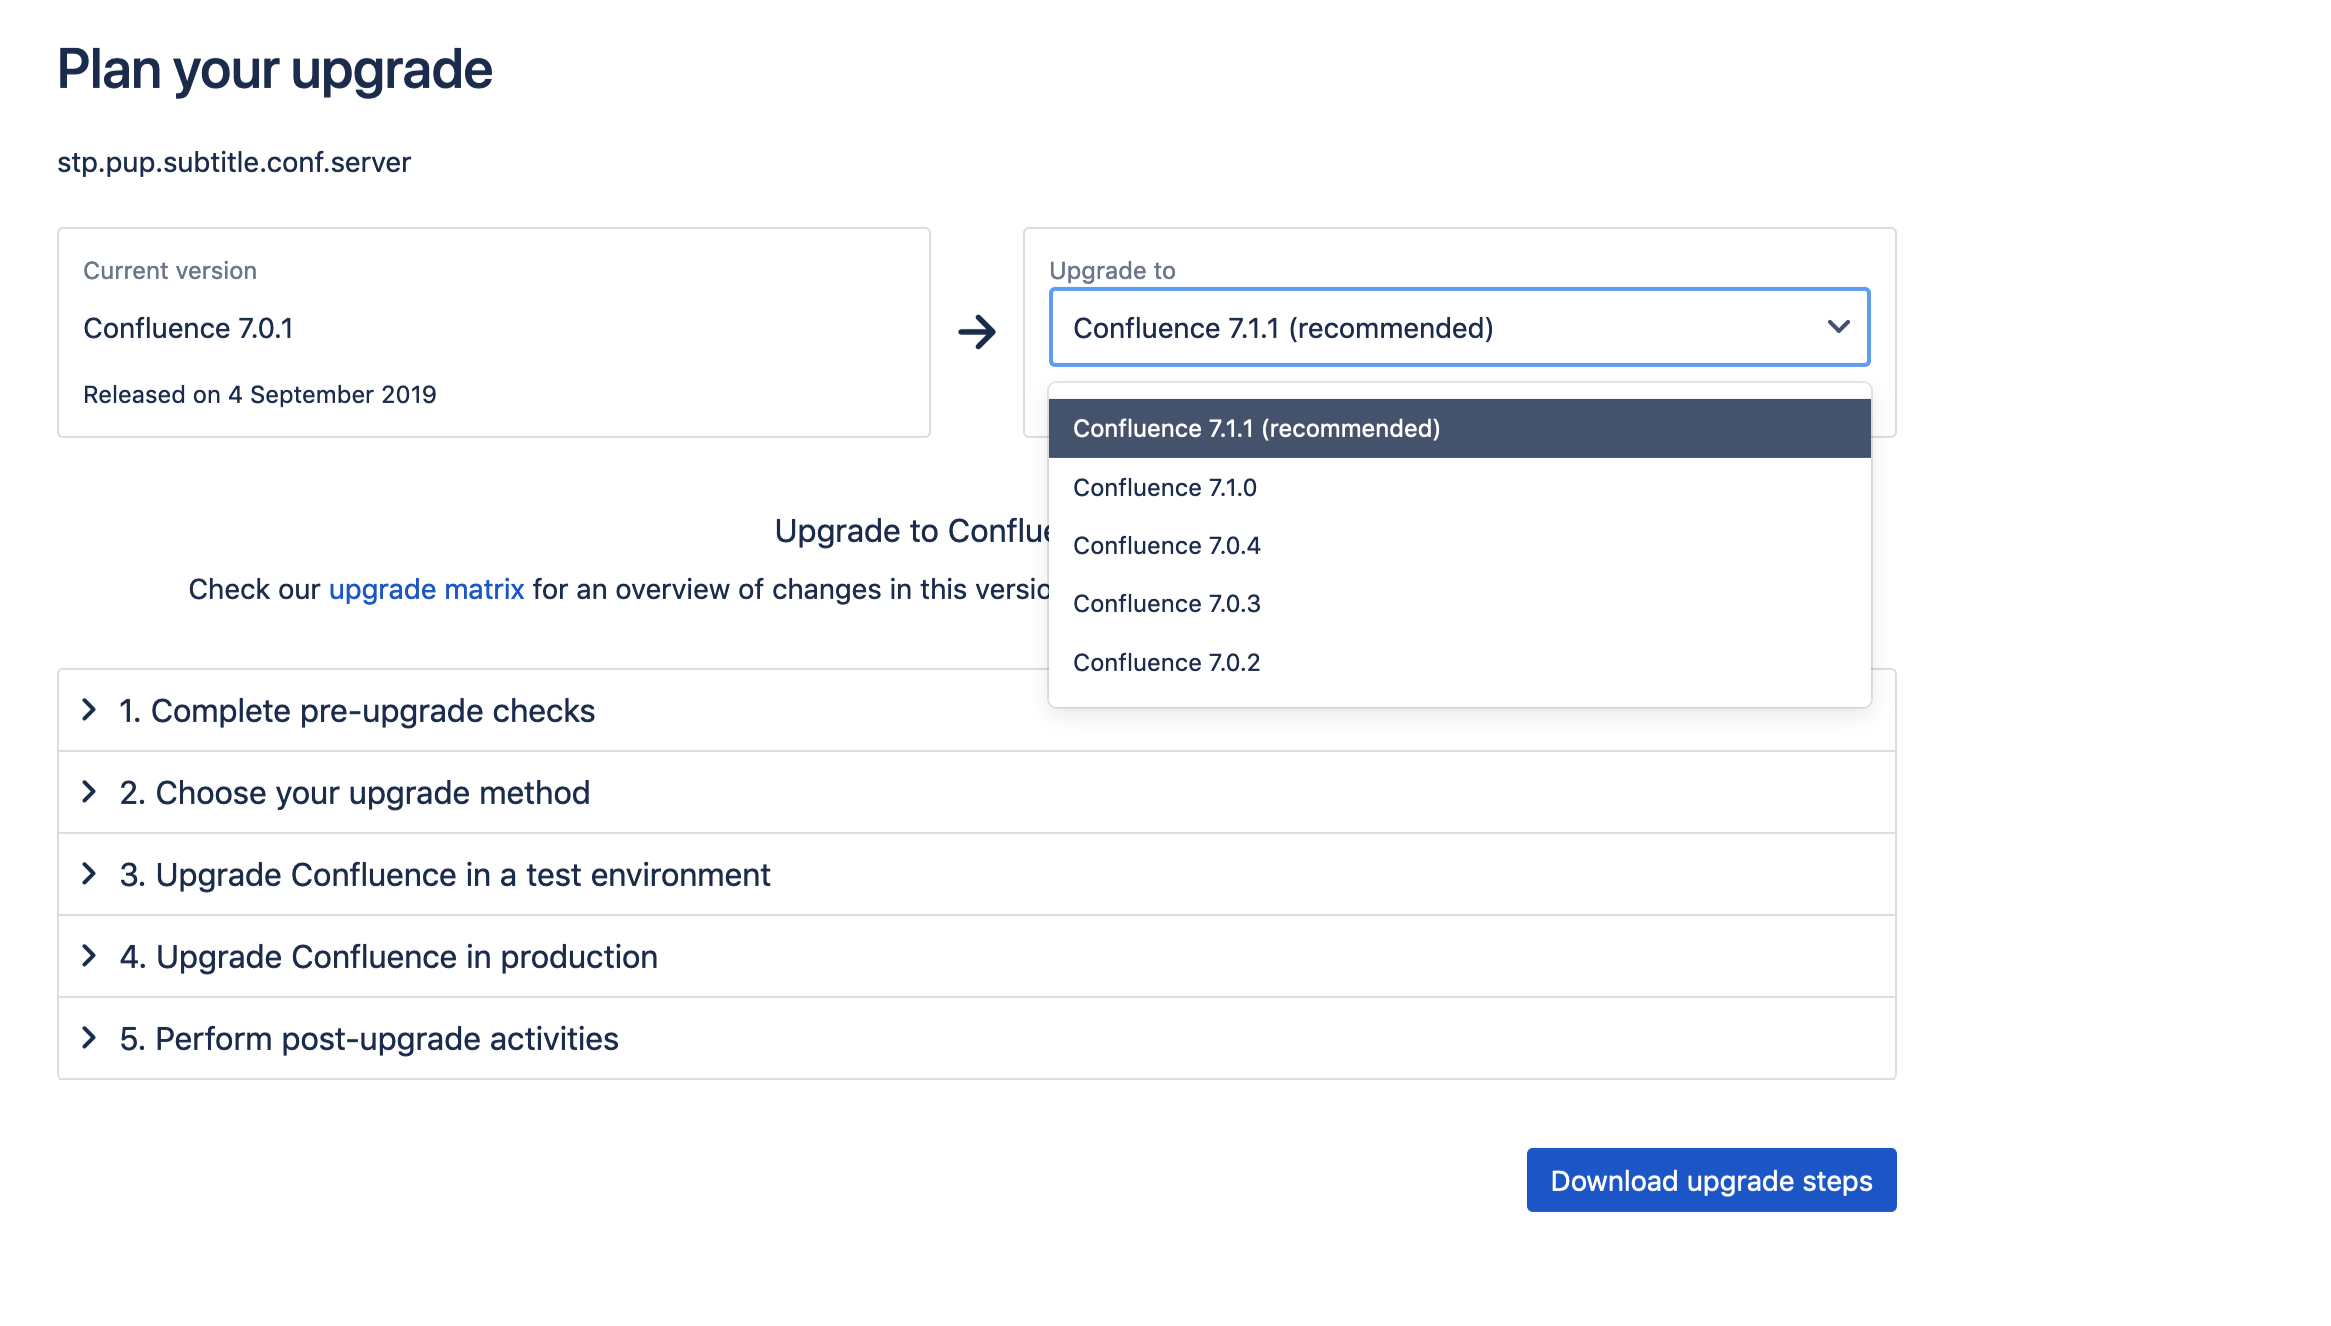Pick Confluence 7.0.4 in dropdown list
The image size is (2331, 1326).
click(x=1167, y=545)
